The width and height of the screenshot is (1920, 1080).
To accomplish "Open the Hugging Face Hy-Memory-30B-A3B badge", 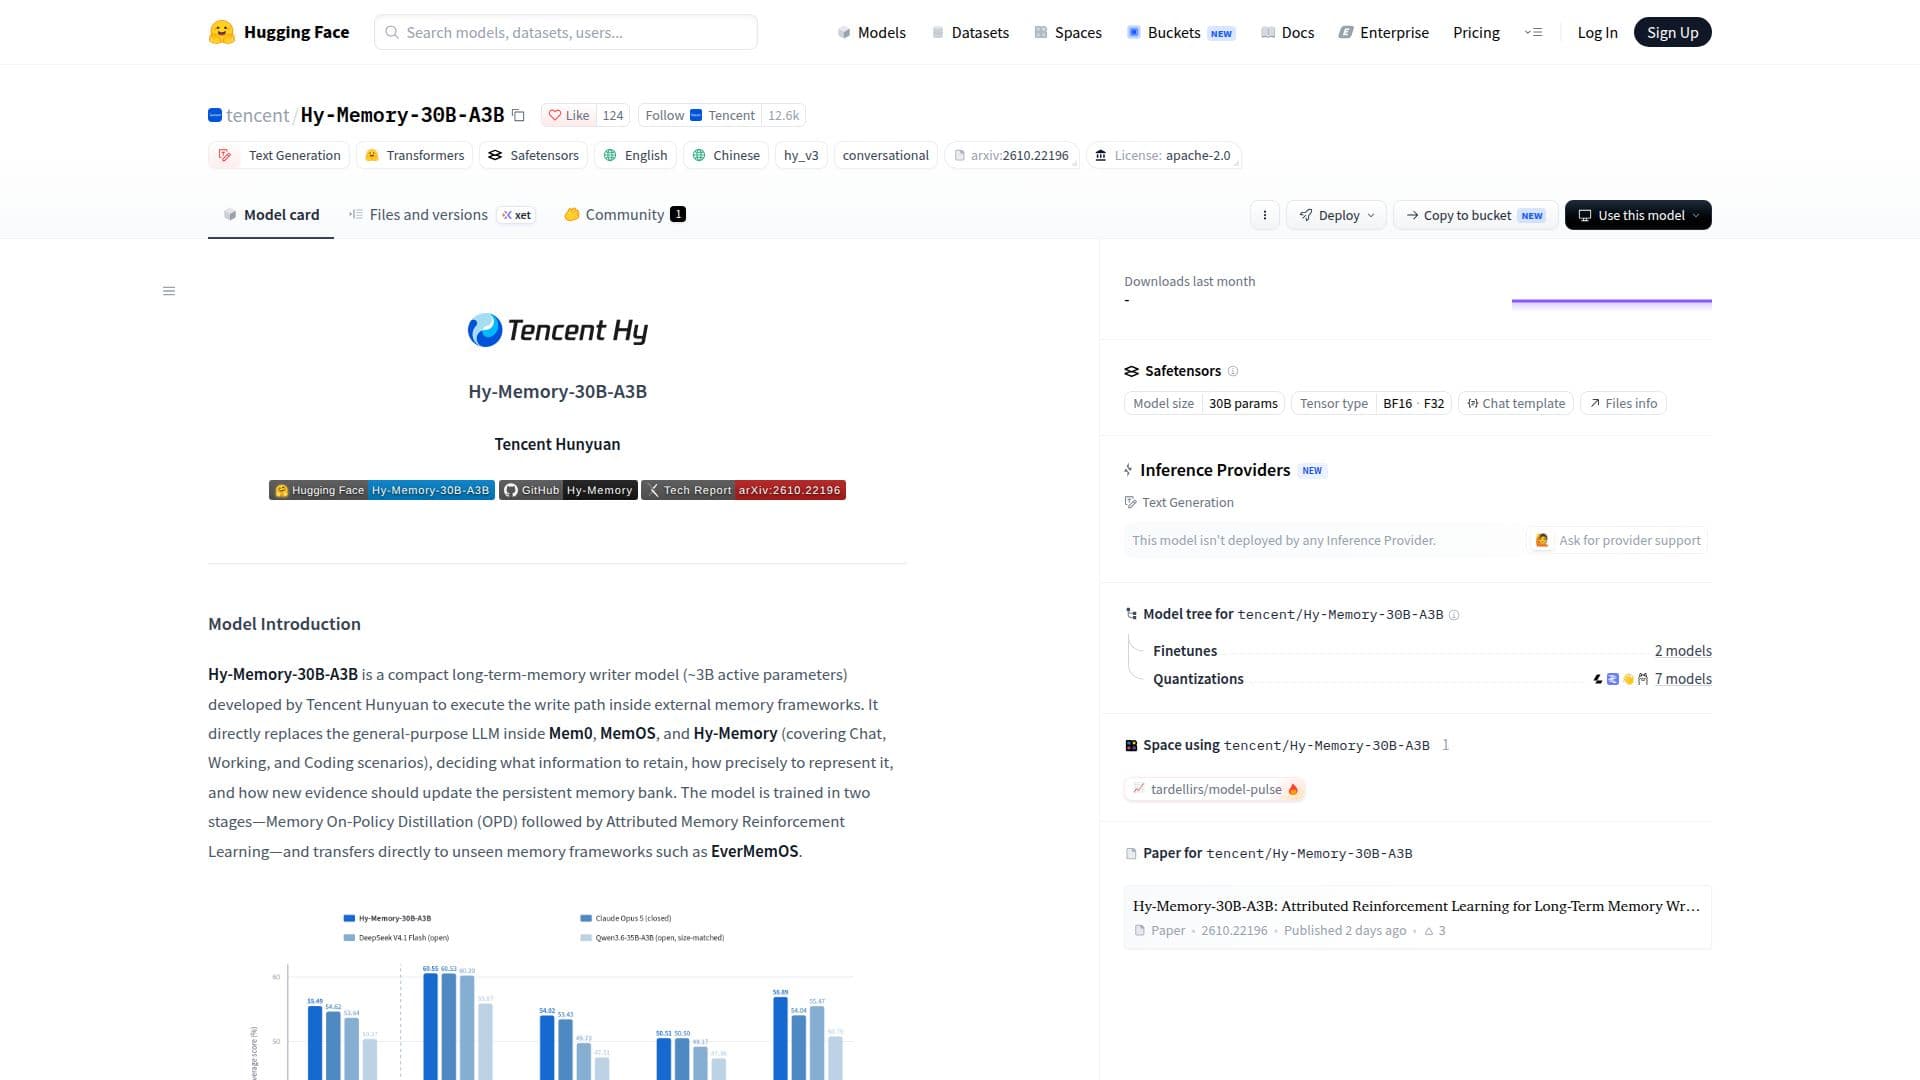I will point(382,490).
